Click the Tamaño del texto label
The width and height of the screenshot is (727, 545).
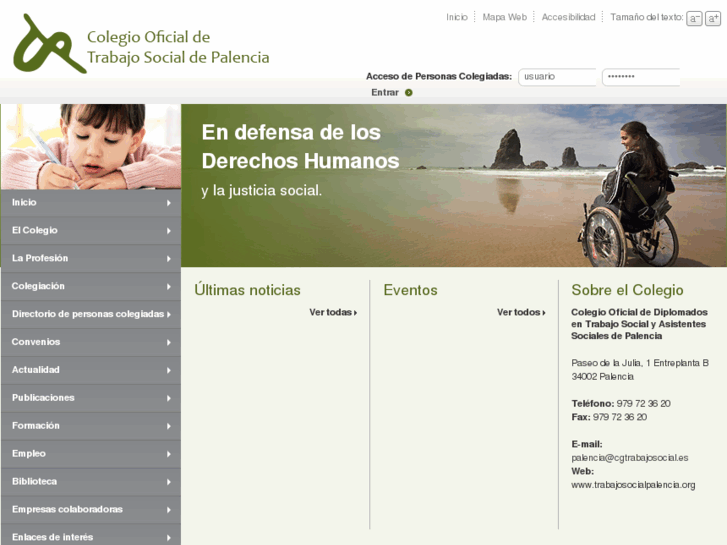click(x=647, y=17)
